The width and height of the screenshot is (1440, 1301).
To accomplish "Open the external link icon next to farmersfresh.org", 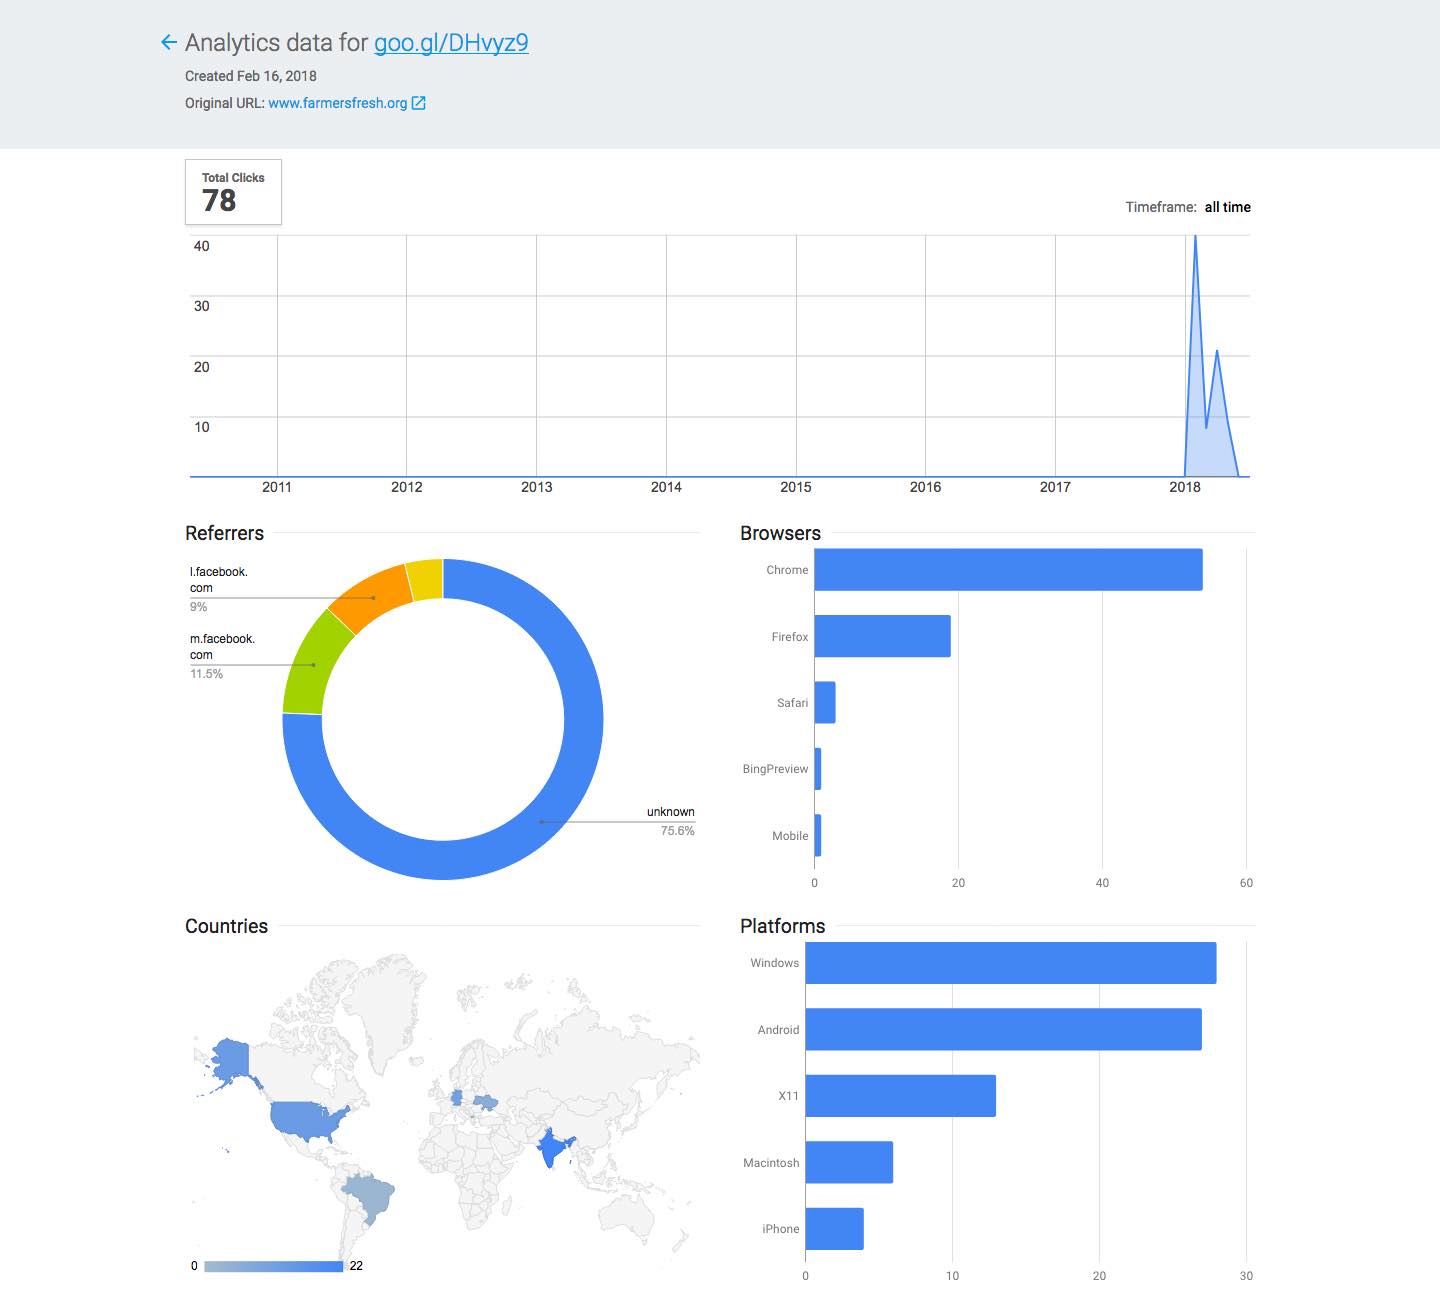I will pos(419,102).
